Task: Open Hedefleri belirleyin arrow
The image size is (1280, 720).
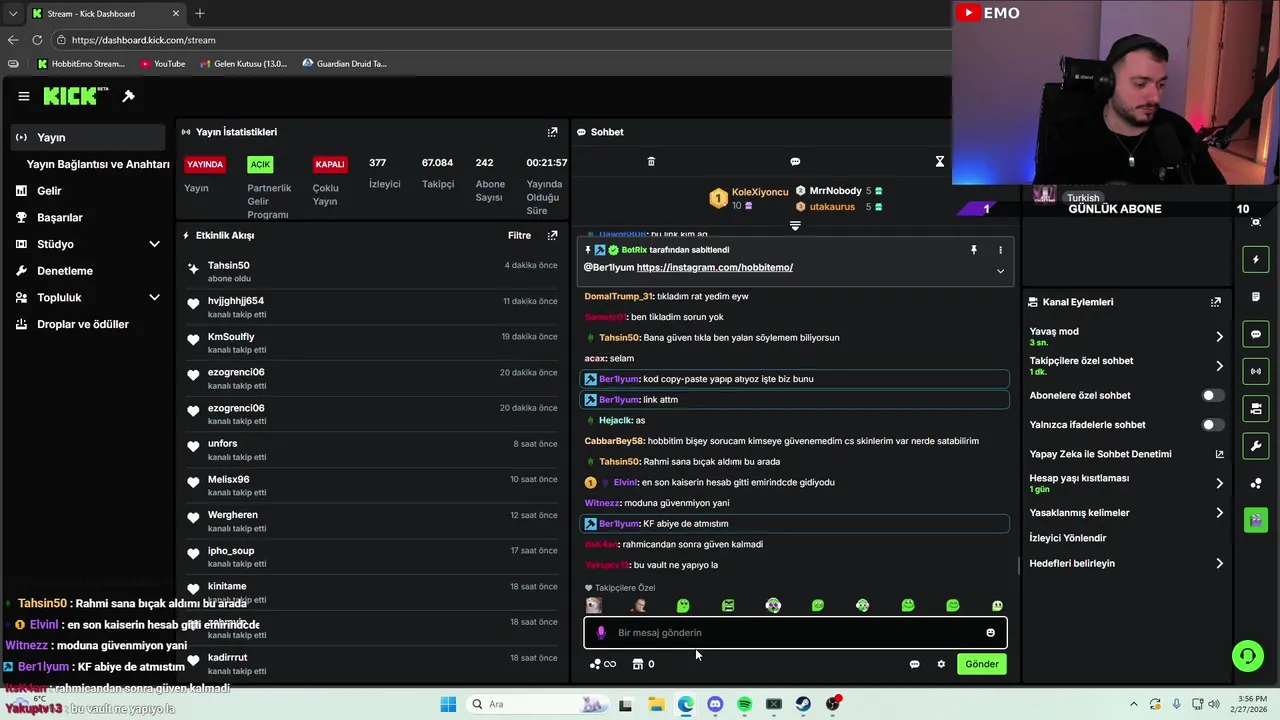Action: [1219, 564]
